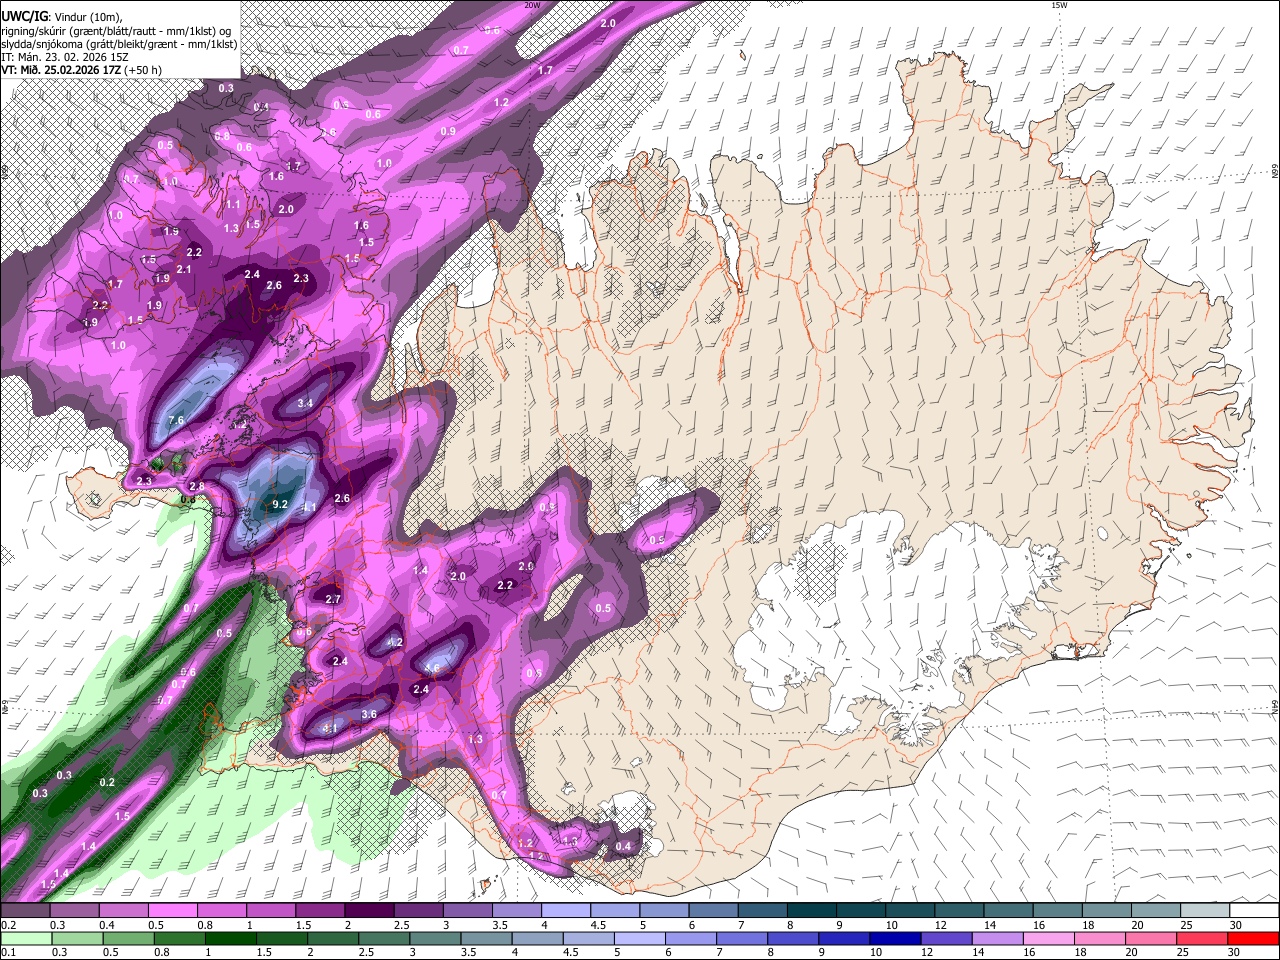This screenshot has width=1280, height=960.
Task: Click the navy blue 10–12 swatch in lower legend
Action: [x=894, y=938]
